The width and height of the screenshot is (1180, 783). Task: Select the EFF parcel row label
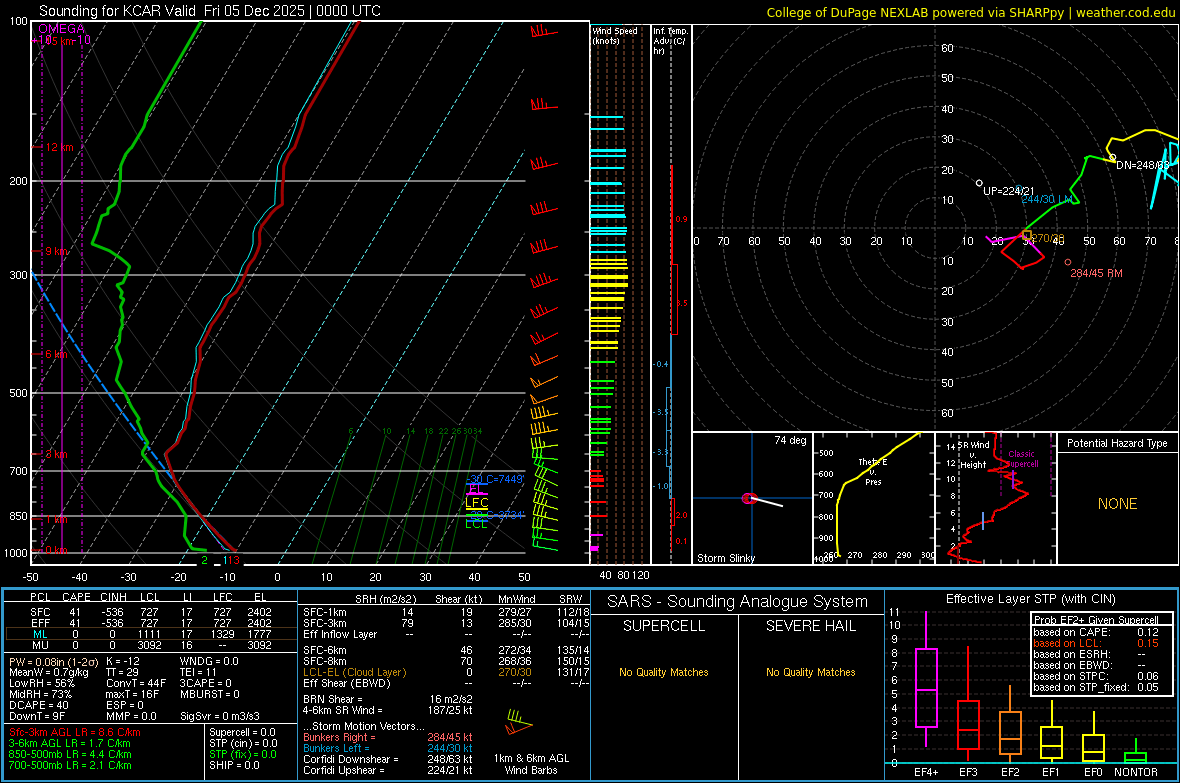[x=40, y=623]
